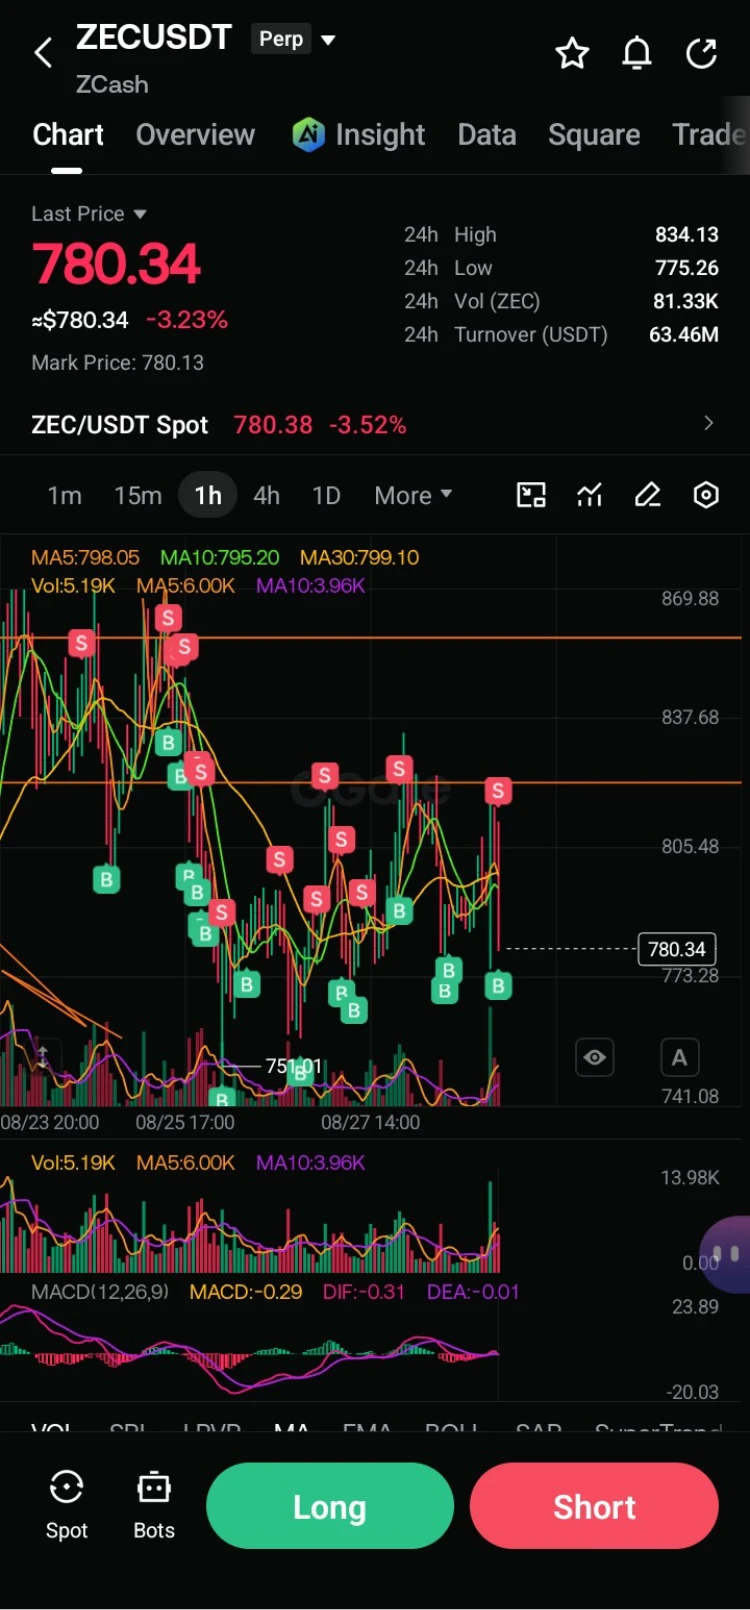Activate the drawing pencil tool
Screen dimensions: 750x1610
[x=648, y=495]
